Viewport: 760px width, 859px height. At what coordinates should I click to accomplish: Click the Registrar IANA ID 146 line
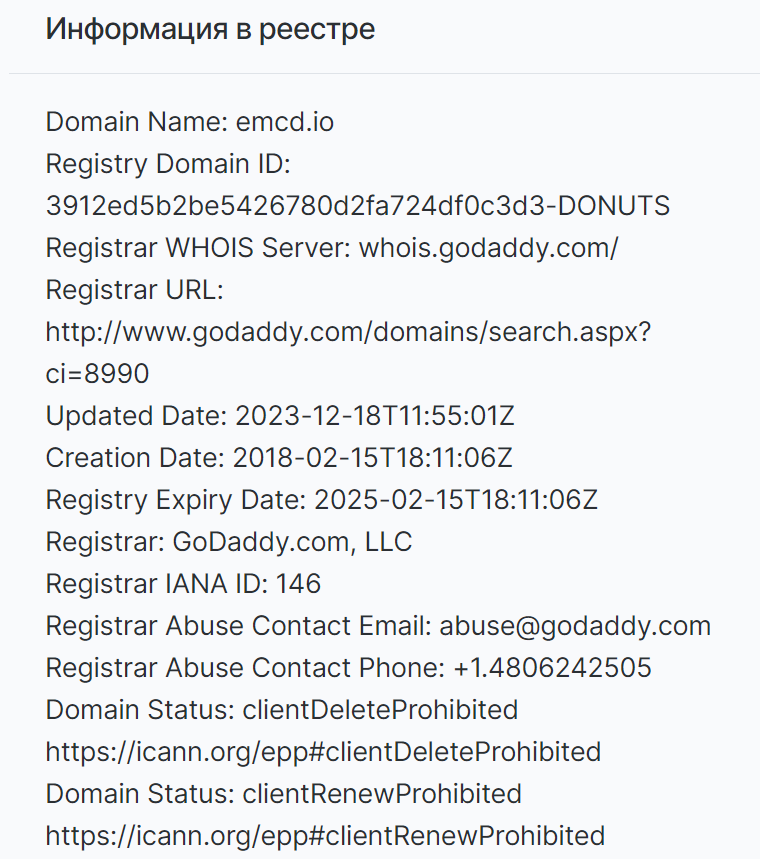tap(183, 584)
